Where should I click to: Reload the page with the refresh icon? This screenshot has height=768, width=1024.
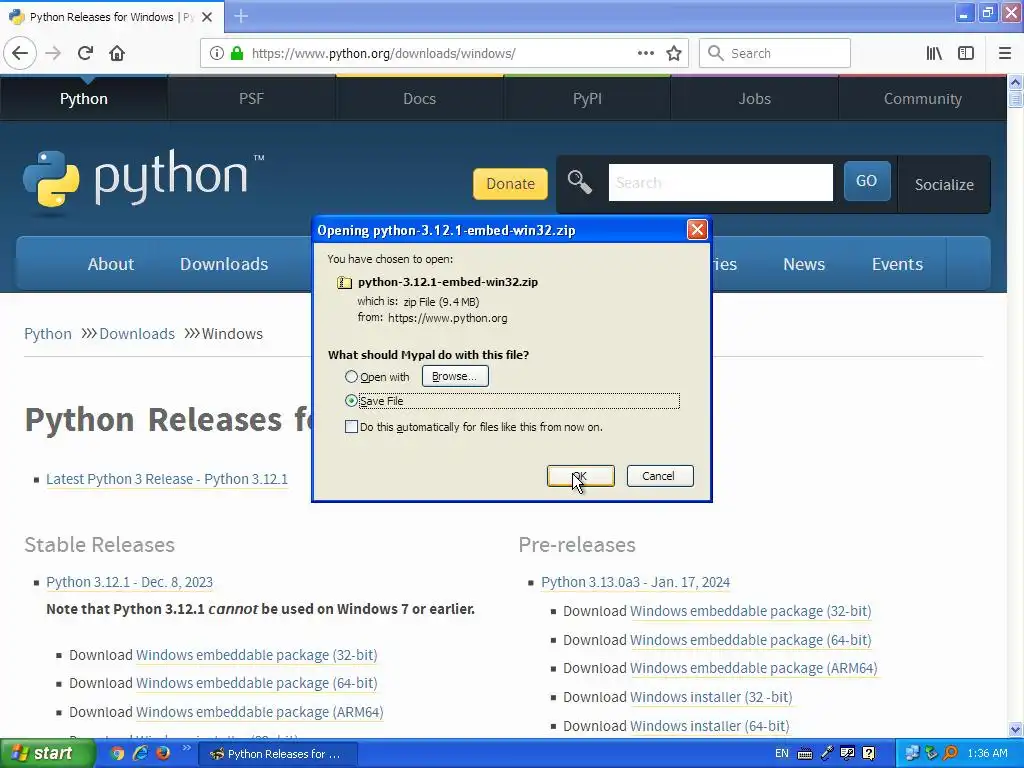coord(86,54)
